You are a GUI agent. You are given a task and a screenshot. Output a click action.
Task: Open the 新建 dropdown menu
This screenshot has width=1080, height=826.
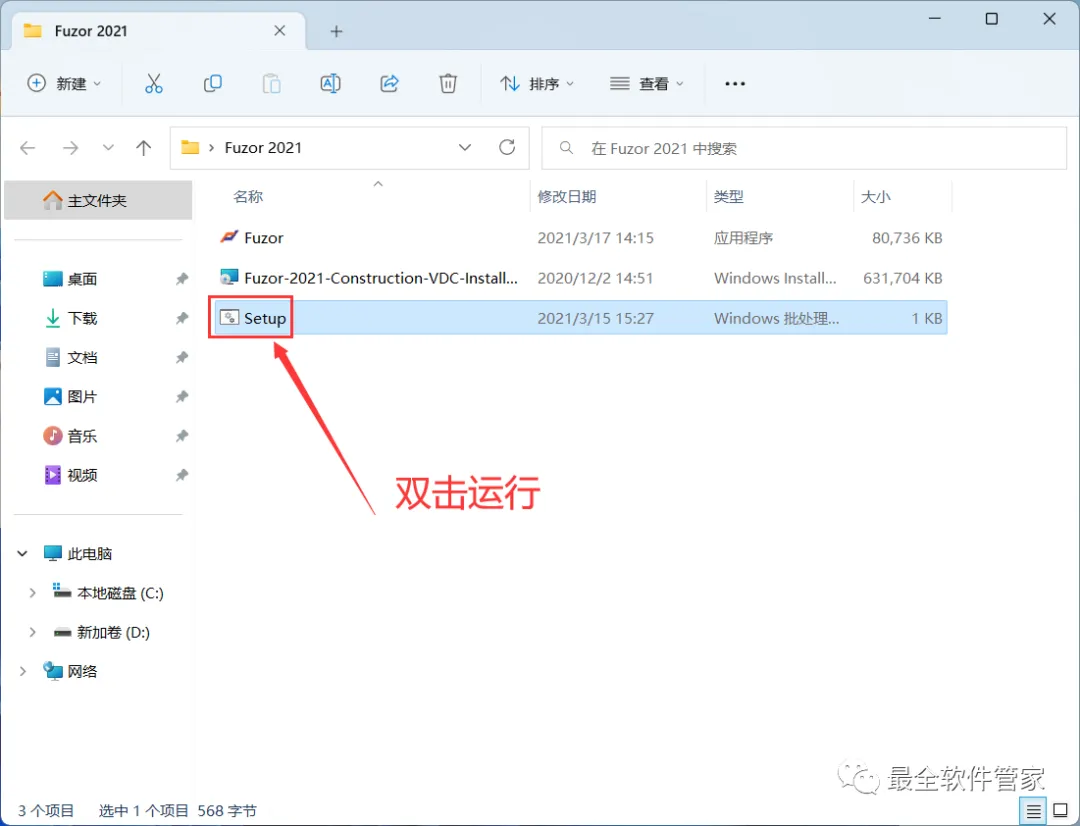pyautogui.click(x=64, y=83)
